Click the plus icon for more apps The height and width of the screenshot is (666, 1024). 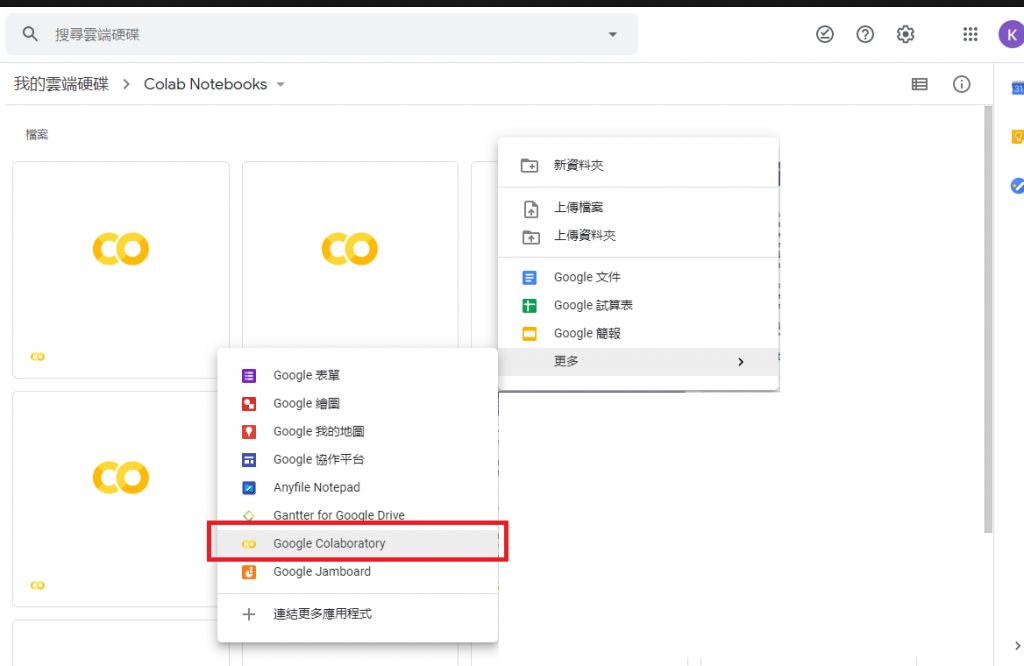pyautogui.click(x=249, y=614)
